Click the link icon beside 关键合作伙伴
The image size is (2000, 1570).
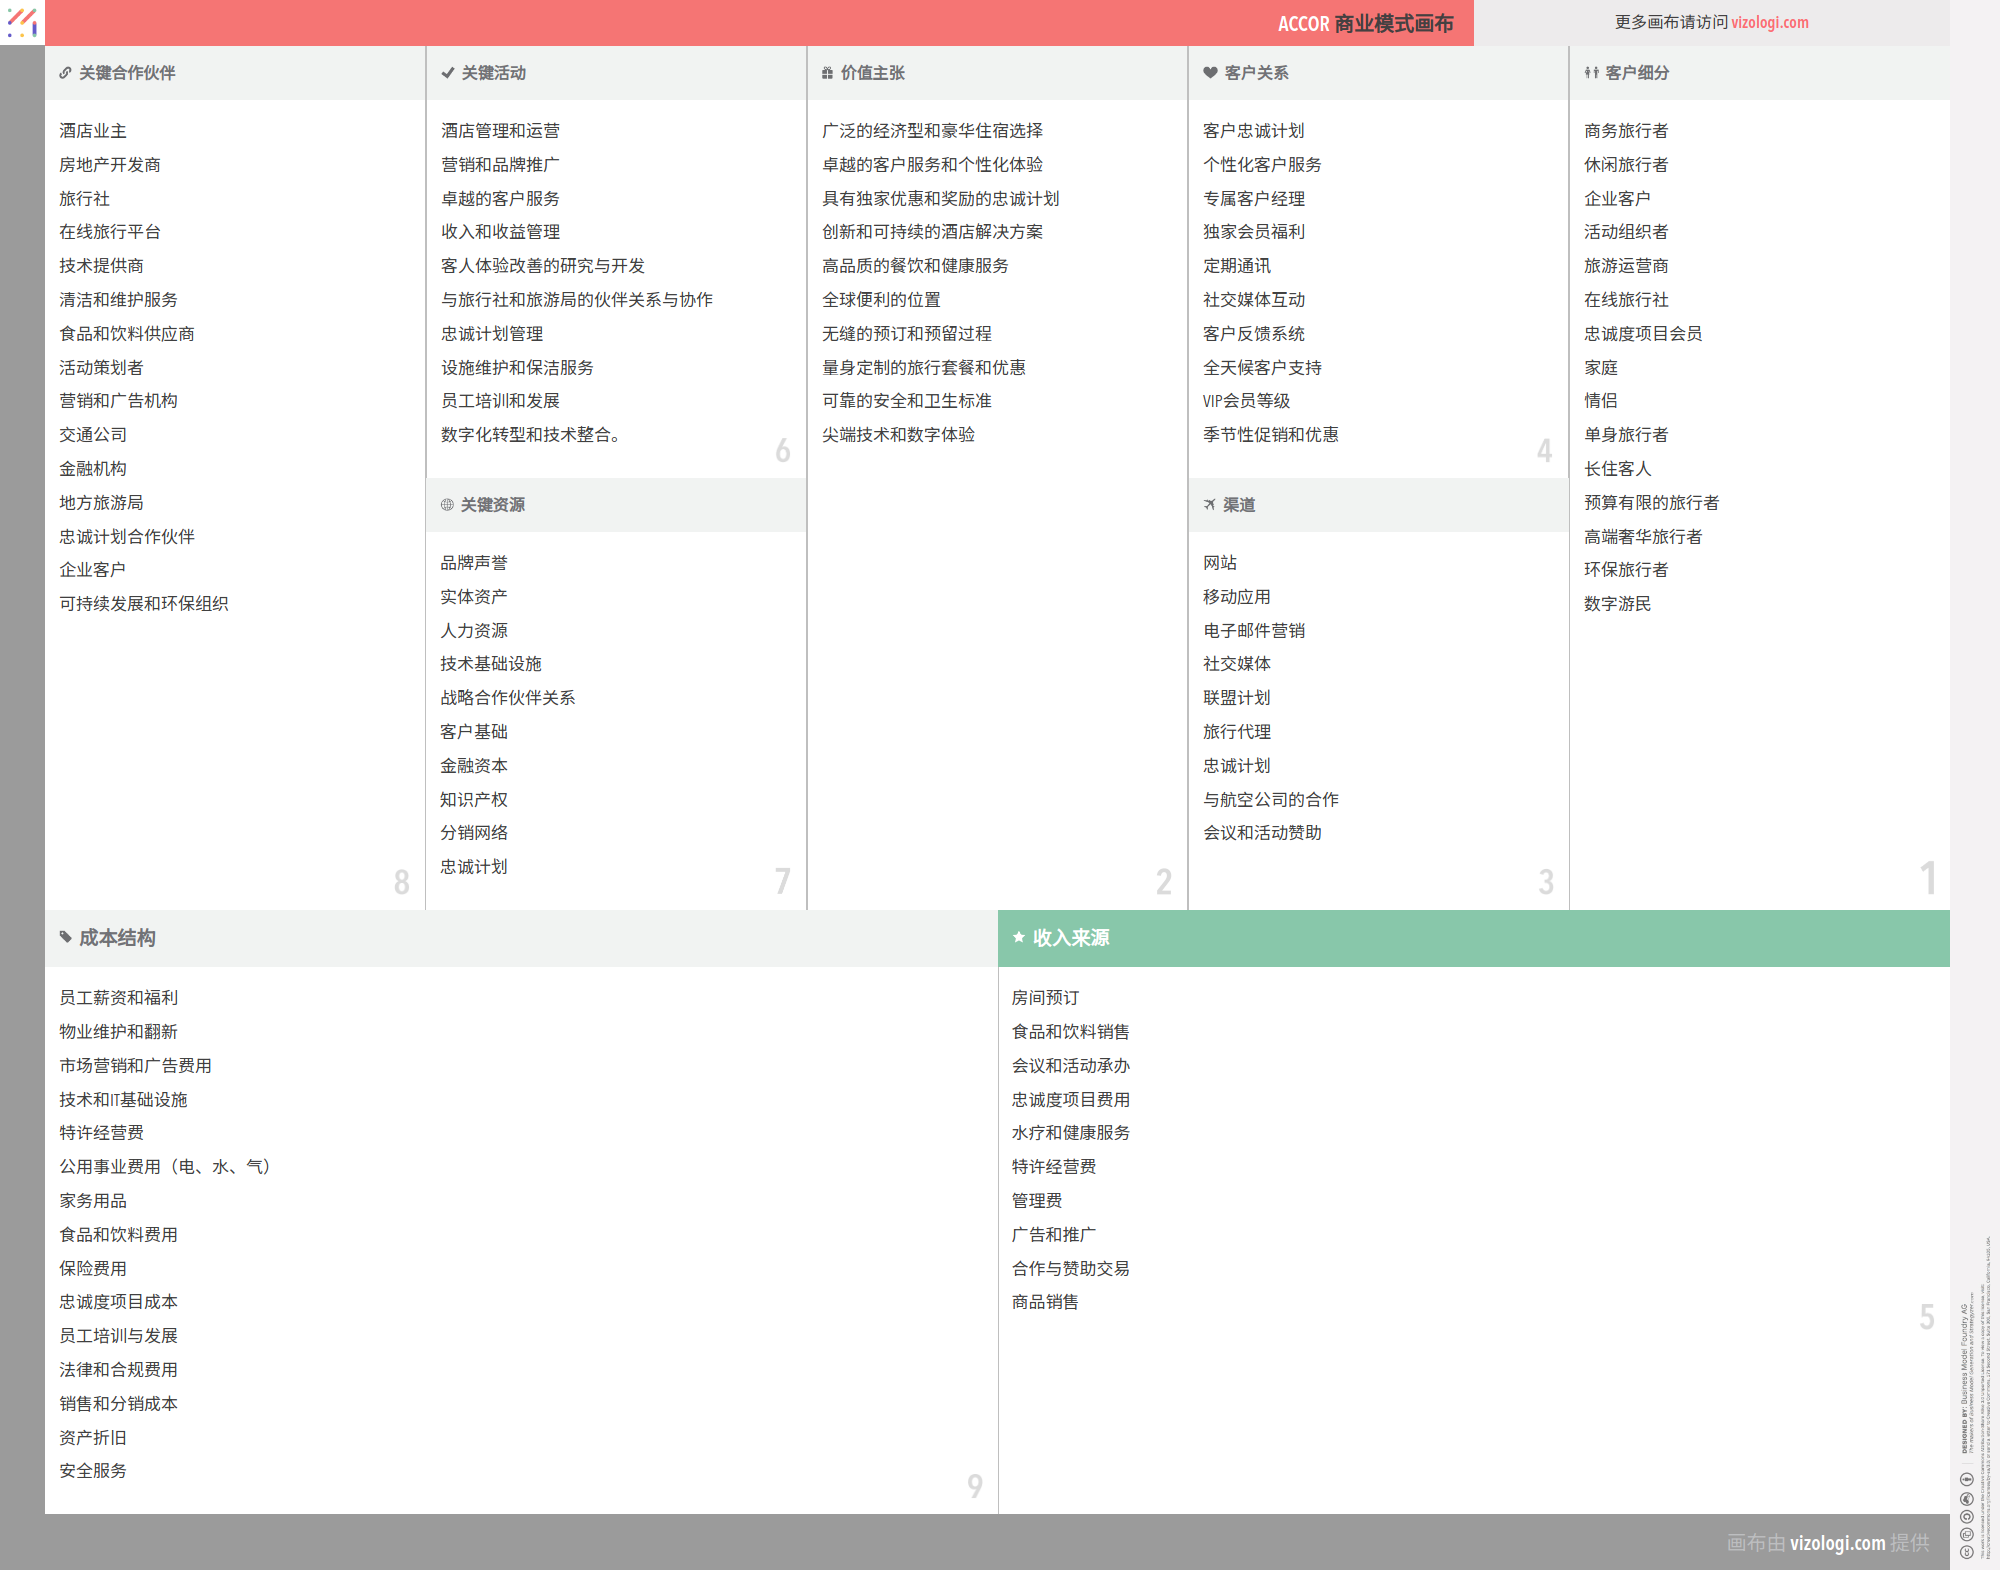click(x=65, y=73)
